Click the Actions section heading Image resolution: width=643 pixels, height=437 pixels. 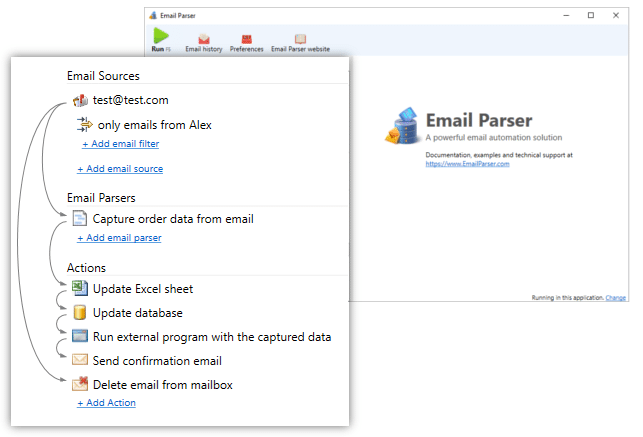(x=87, y=268)
